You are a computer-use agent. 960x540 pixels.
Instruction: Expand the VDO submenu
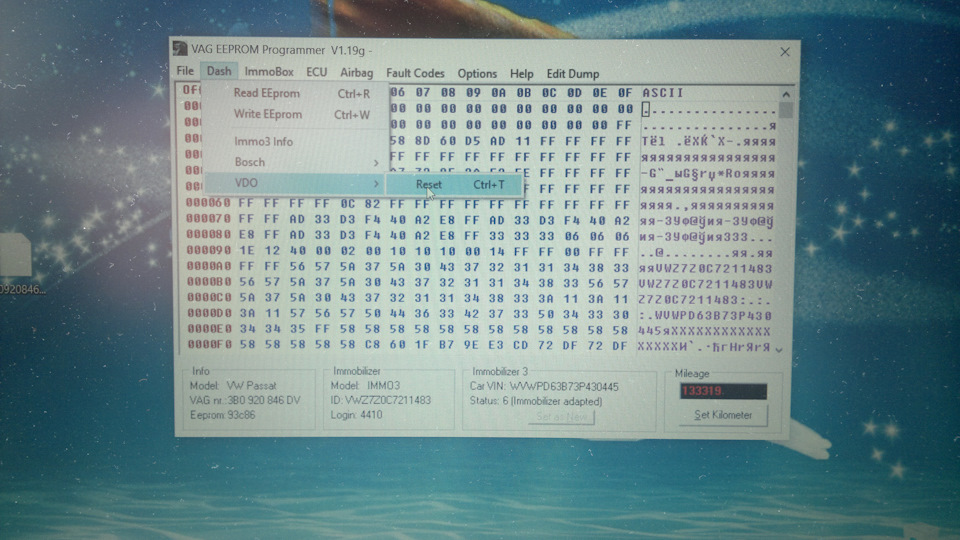point(296,183)
